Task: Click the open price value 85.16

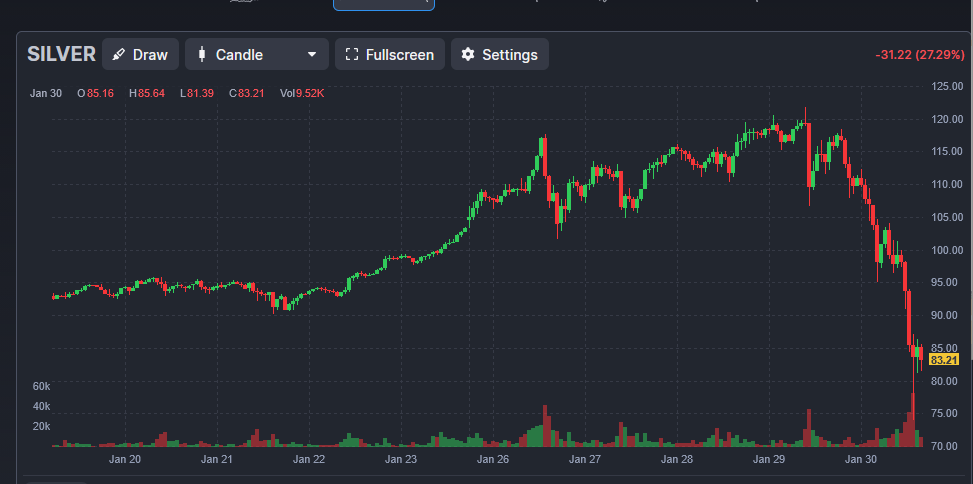Action: click(100, 94)
